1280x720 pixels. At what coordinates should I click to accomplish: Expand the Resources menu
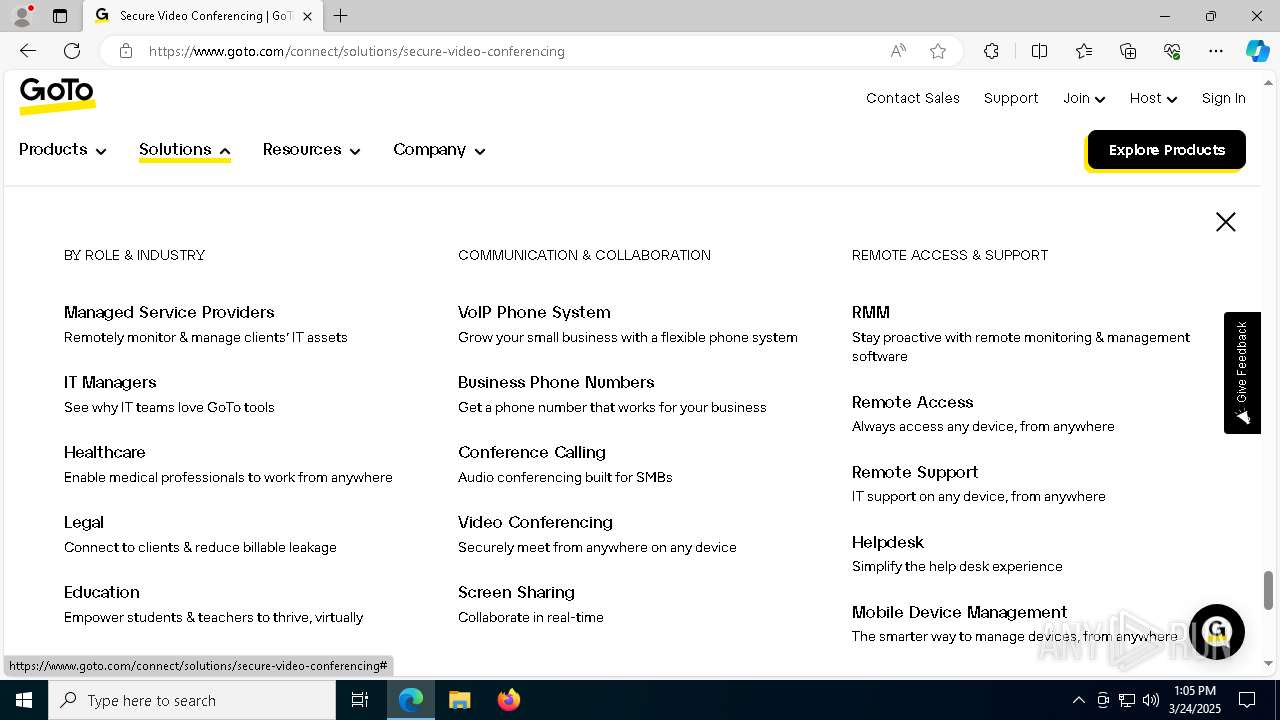pos(311,150)
